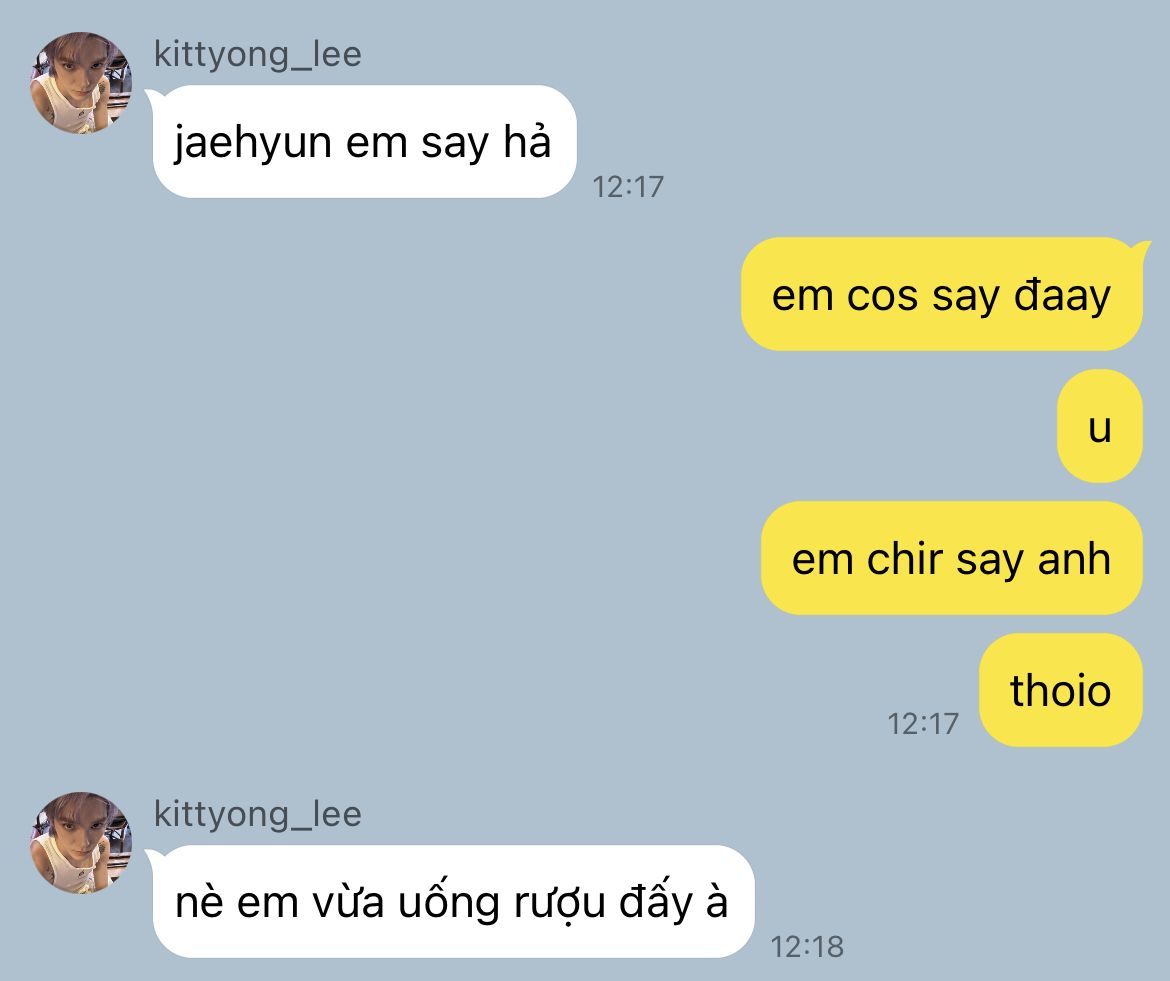Screen dimensions: 1170x981
Task: Click the word 'đaay' in the yellow bubble
Action: [x=1063, y=296]
